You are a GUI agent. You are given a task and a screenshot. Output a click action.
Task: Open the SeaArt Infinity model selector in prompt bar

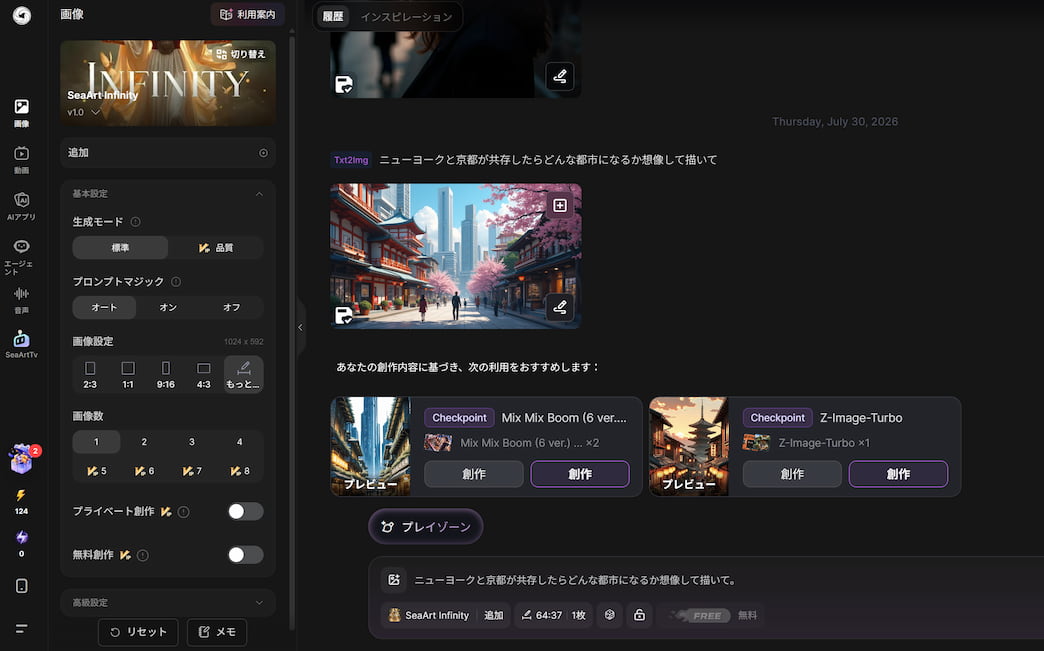pyautogui.click(x=429, y=615)
